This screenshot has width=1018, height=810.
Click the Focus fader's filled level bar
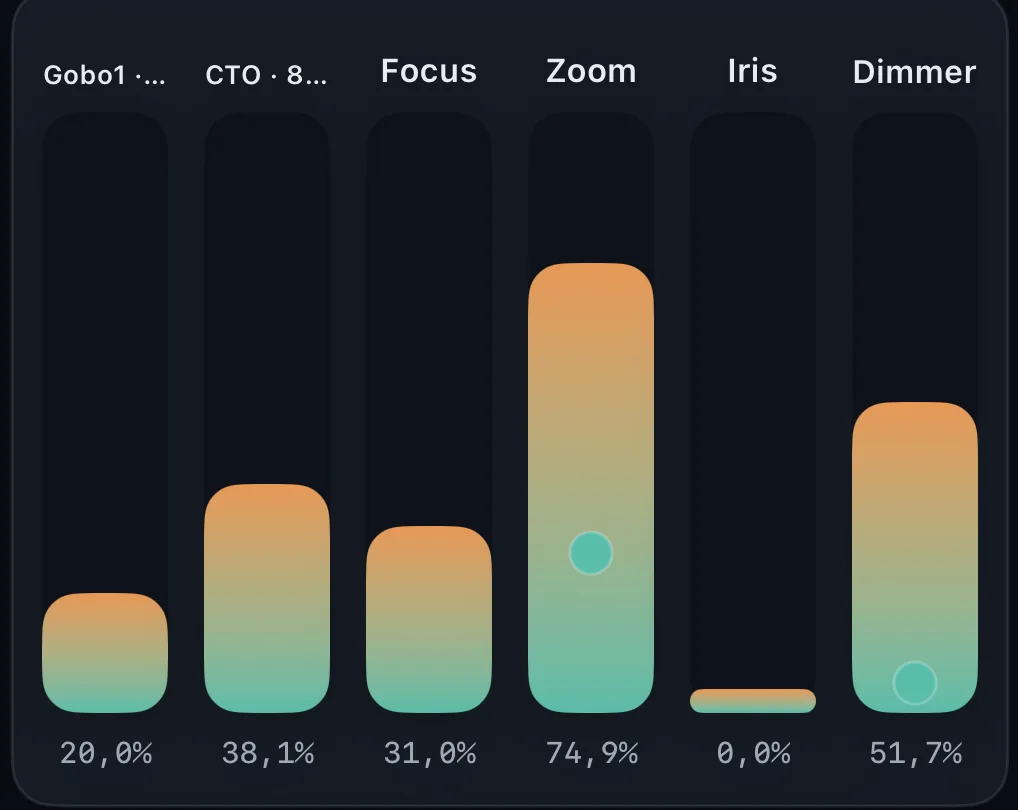pyautogui.click(x=429, y=618)
